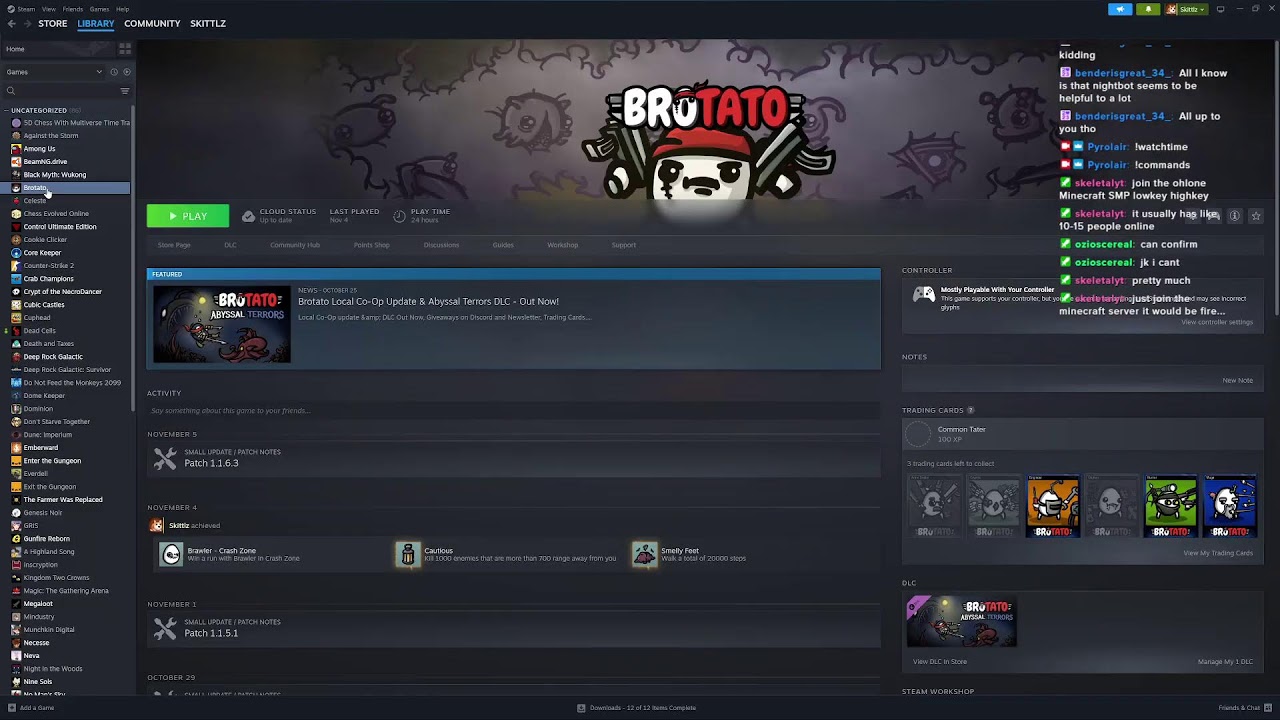The height and width of the screenshot is (720, 1280).
Task: Open the Store Page link
Action: pos(174,245)
